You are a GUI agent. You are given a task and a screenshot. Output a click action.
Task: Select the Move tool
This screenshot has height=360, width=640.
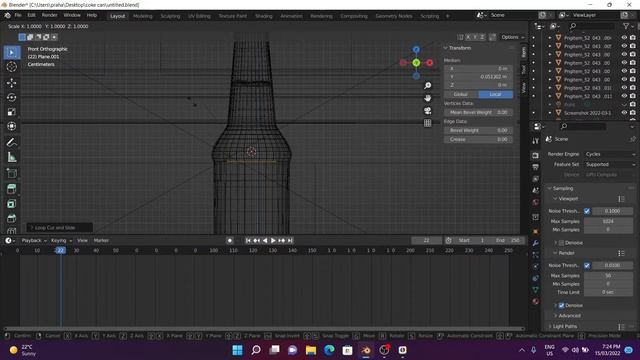tap(11, 83)
